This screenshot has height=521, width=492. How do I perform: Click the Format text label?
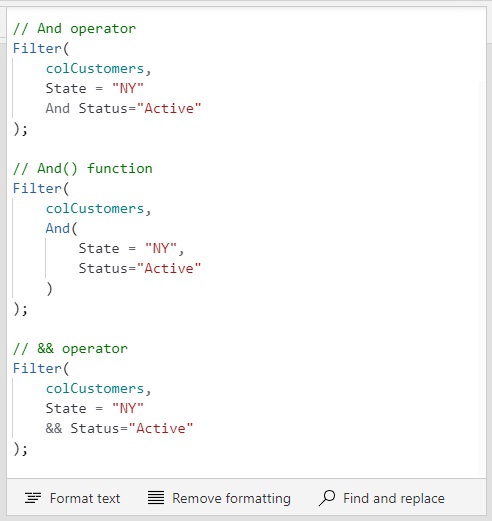tap(85, 498)
